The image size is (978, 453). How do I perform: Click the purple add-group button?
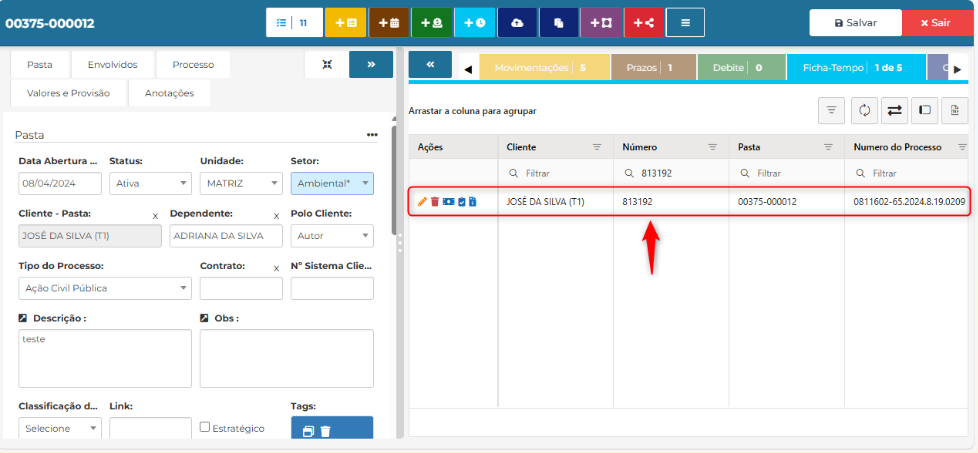[601, 22]
